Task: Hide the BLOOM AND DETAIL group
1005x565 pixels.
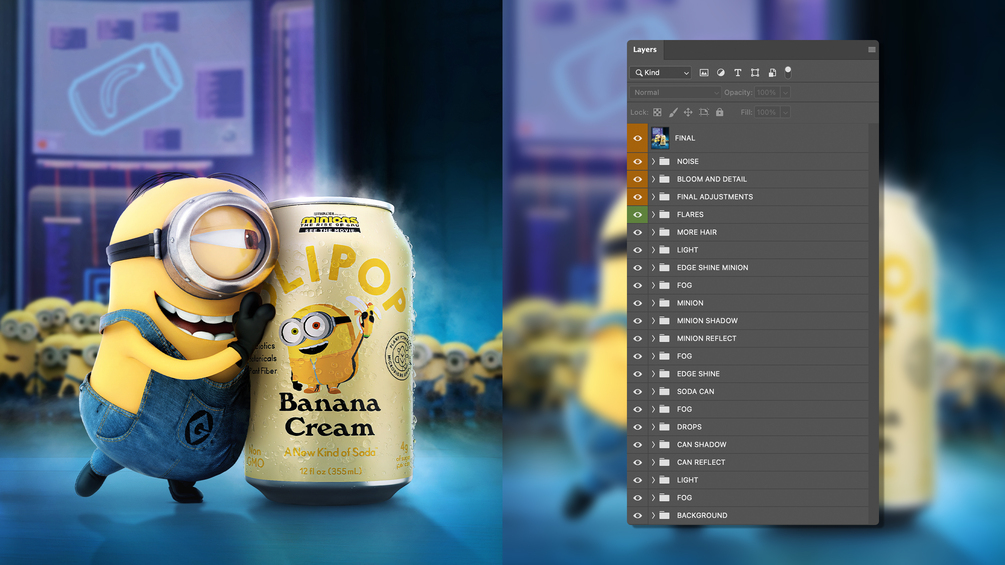Action: pos(638,179)
